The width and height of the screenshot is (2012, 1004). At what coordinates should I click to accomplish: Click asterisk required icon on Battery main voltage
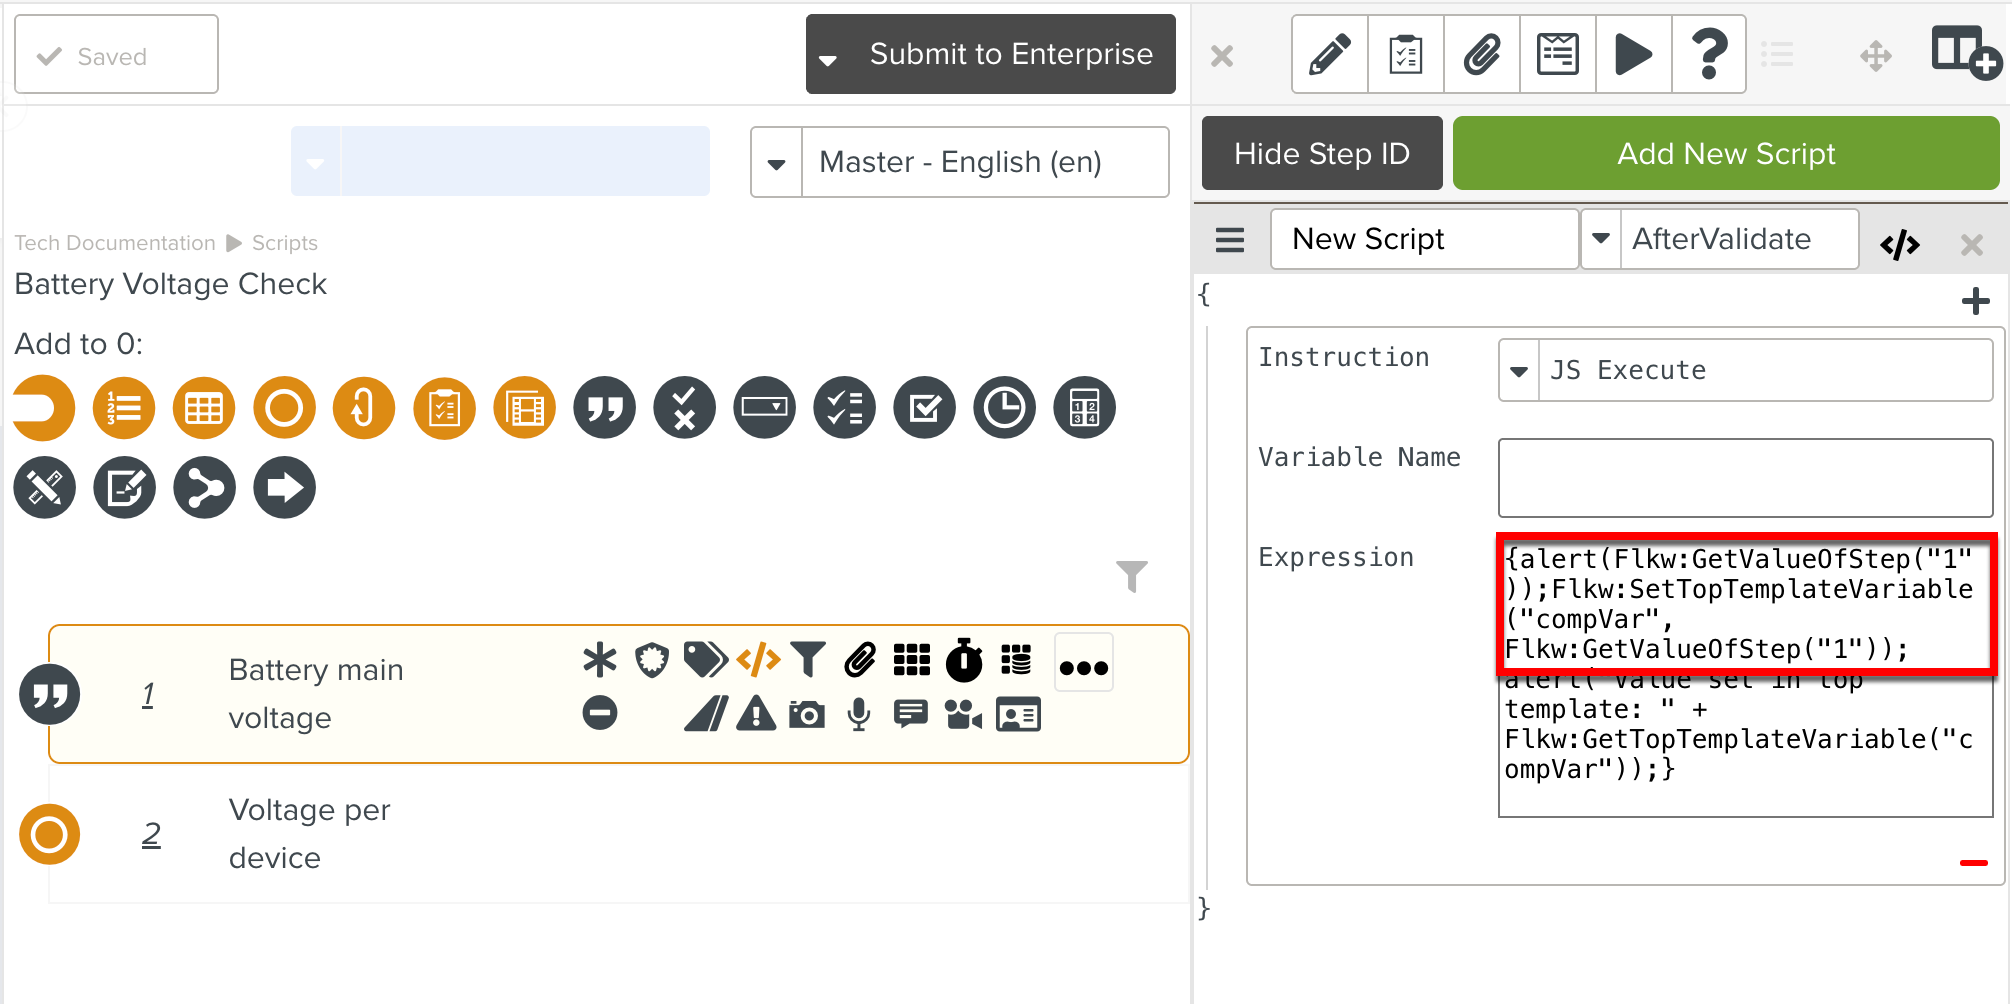[600, 660]
